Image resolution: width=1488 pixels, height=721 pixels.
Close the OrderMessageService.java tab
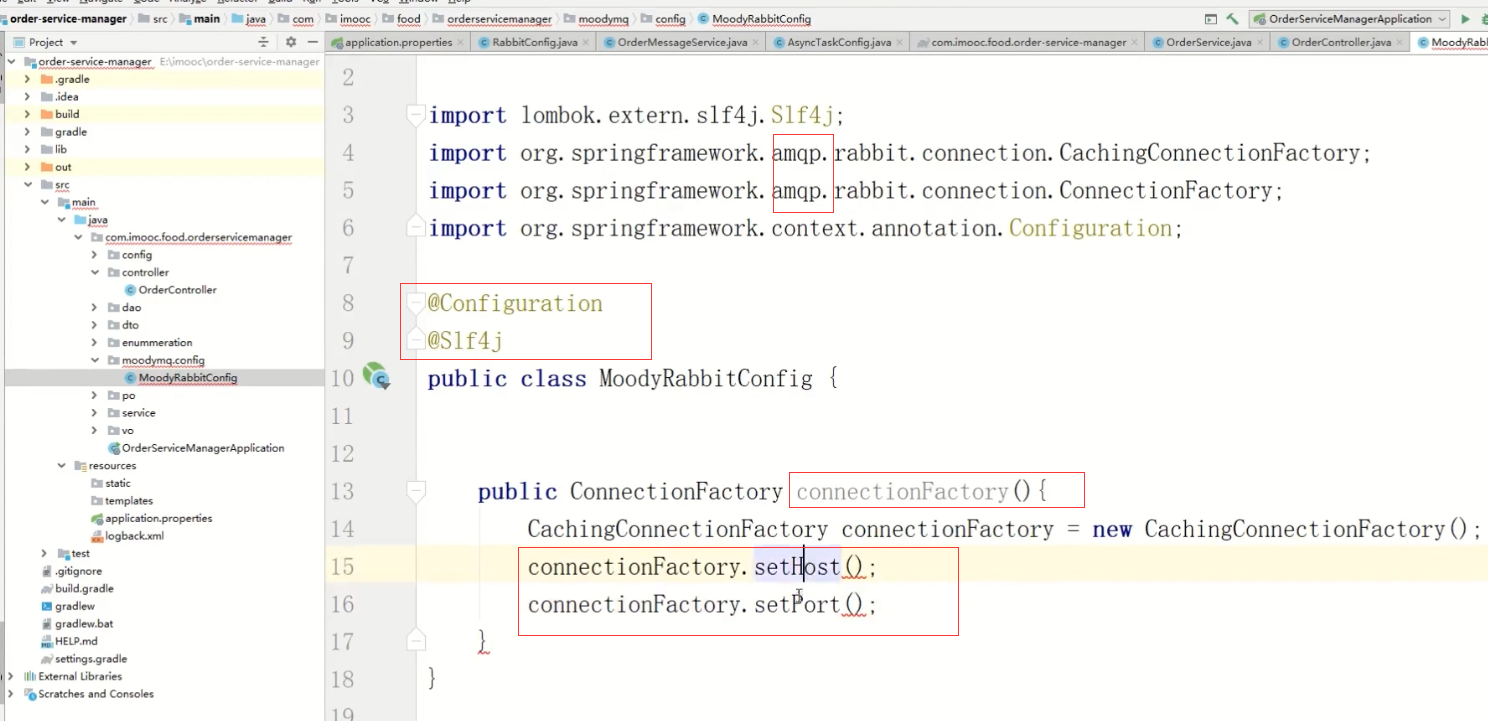pyautogui.click(x=755, y=42)
